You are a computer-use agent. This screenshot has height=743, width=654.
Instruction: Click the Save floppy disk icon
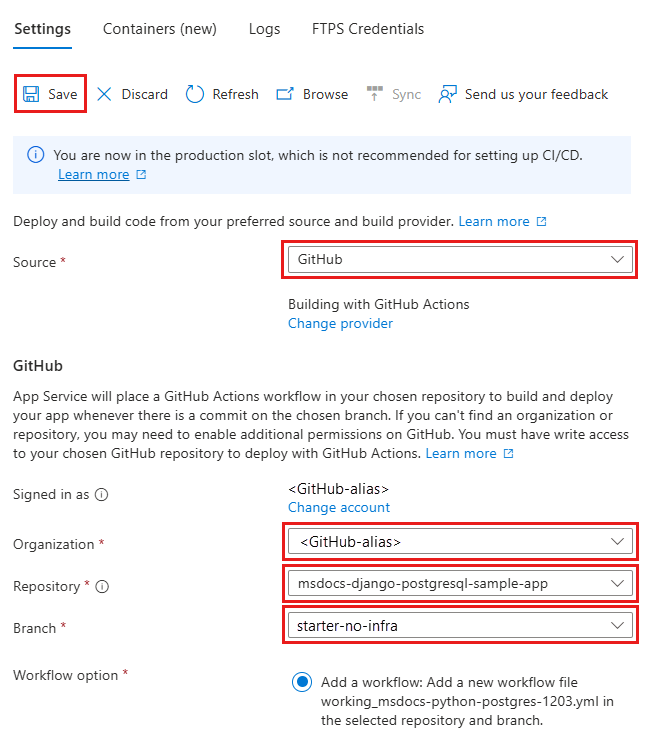tap(31, 94)
